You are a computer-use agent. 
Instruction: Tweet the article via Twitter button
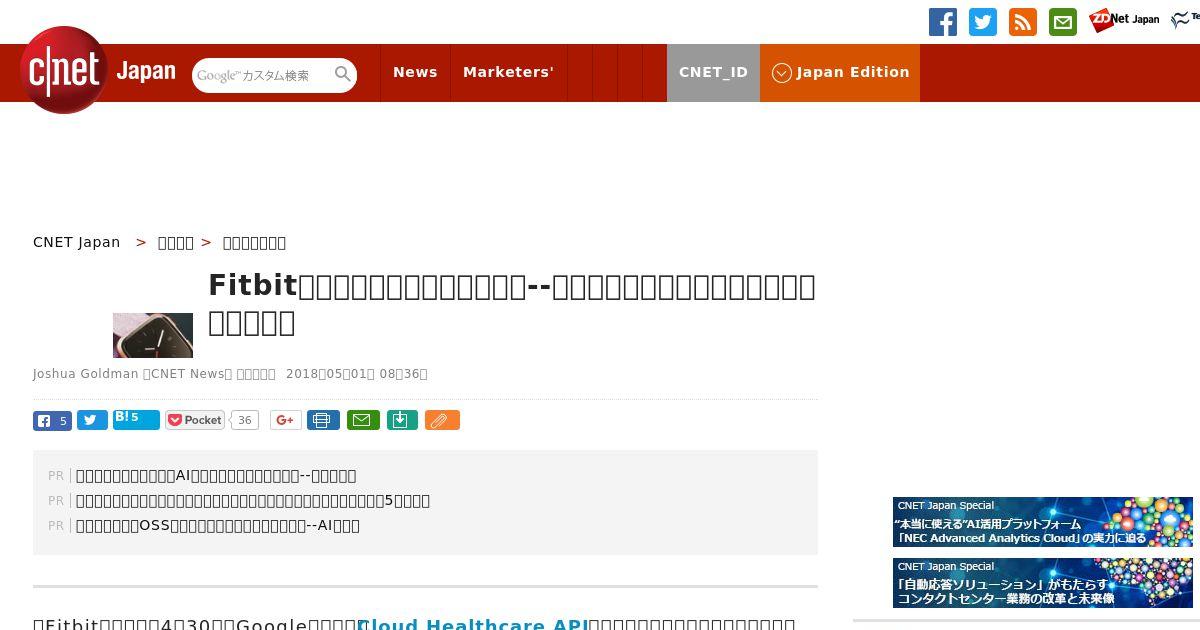tap(92, 421)
